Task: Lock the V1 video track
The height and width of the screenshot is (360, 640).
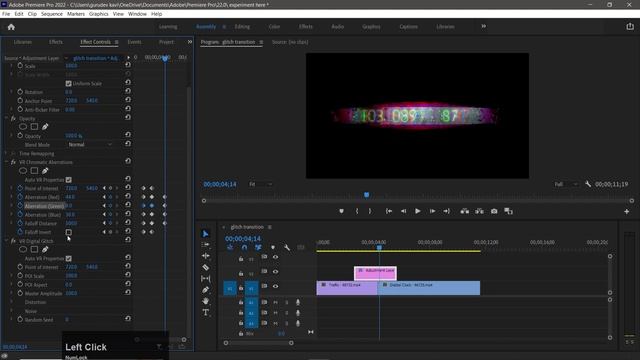Action: (241, 288)
